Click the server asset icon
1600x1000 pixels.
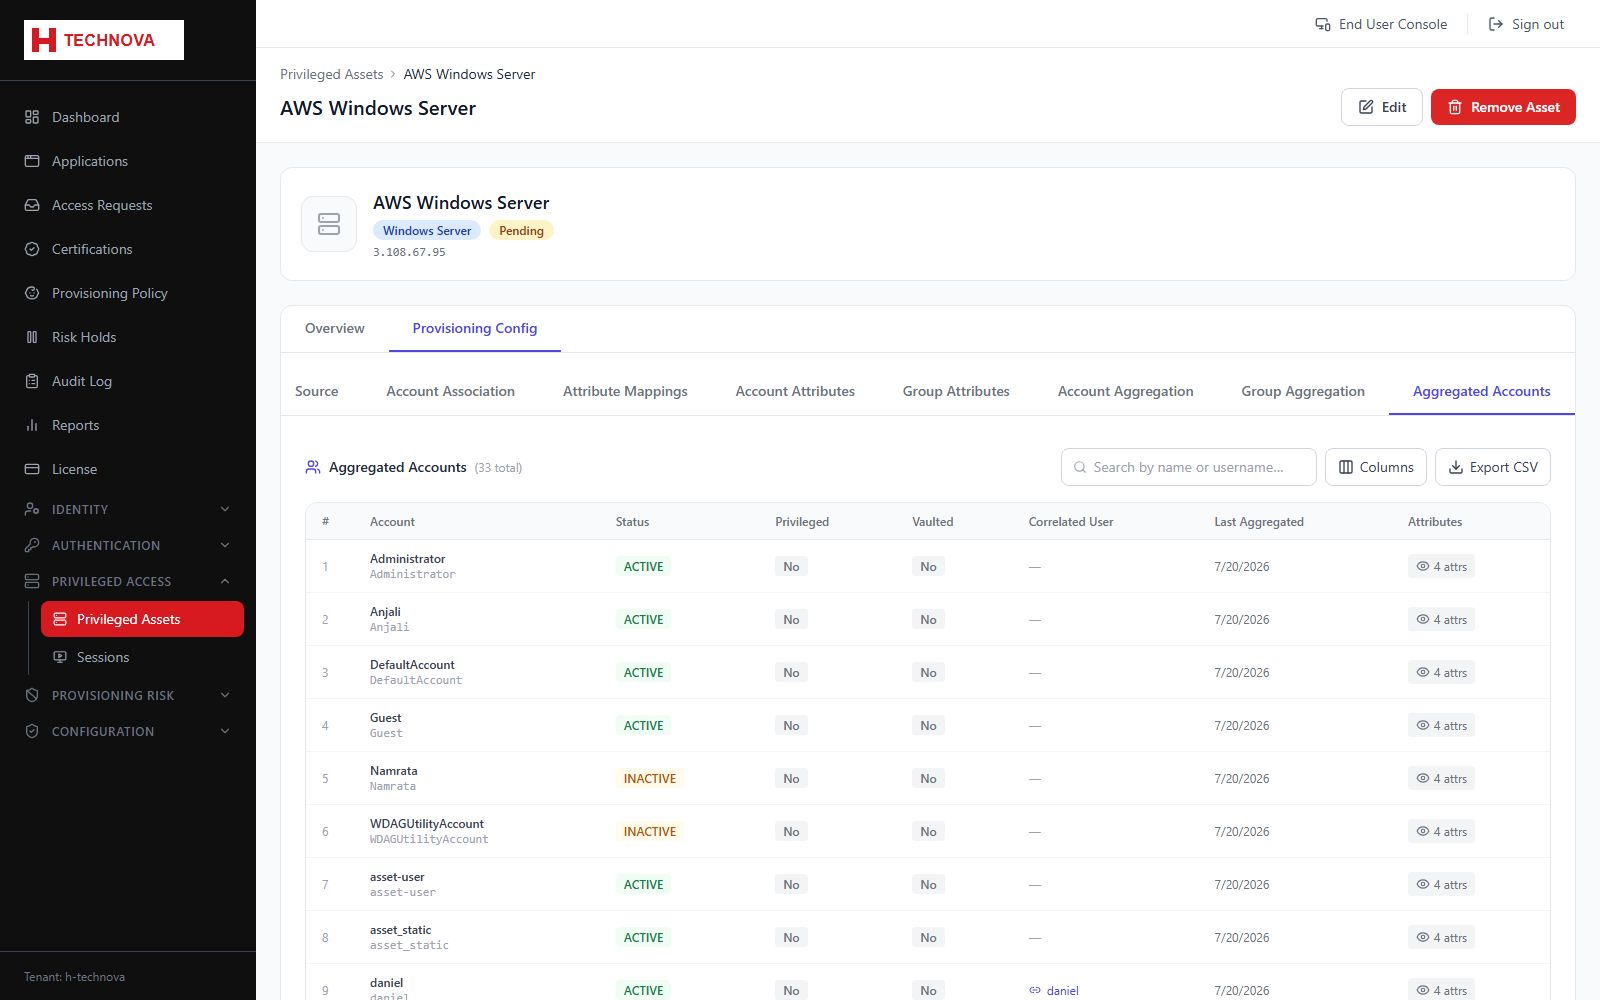click(x=329, y=224)
